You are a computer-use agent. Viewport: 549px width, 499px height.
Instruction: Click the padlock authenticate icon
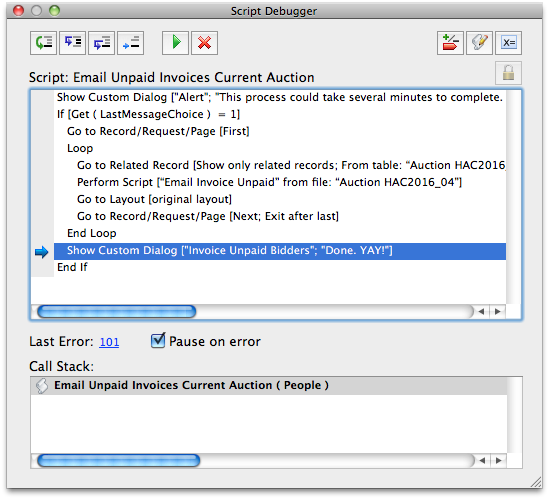[x=508, y=73]
